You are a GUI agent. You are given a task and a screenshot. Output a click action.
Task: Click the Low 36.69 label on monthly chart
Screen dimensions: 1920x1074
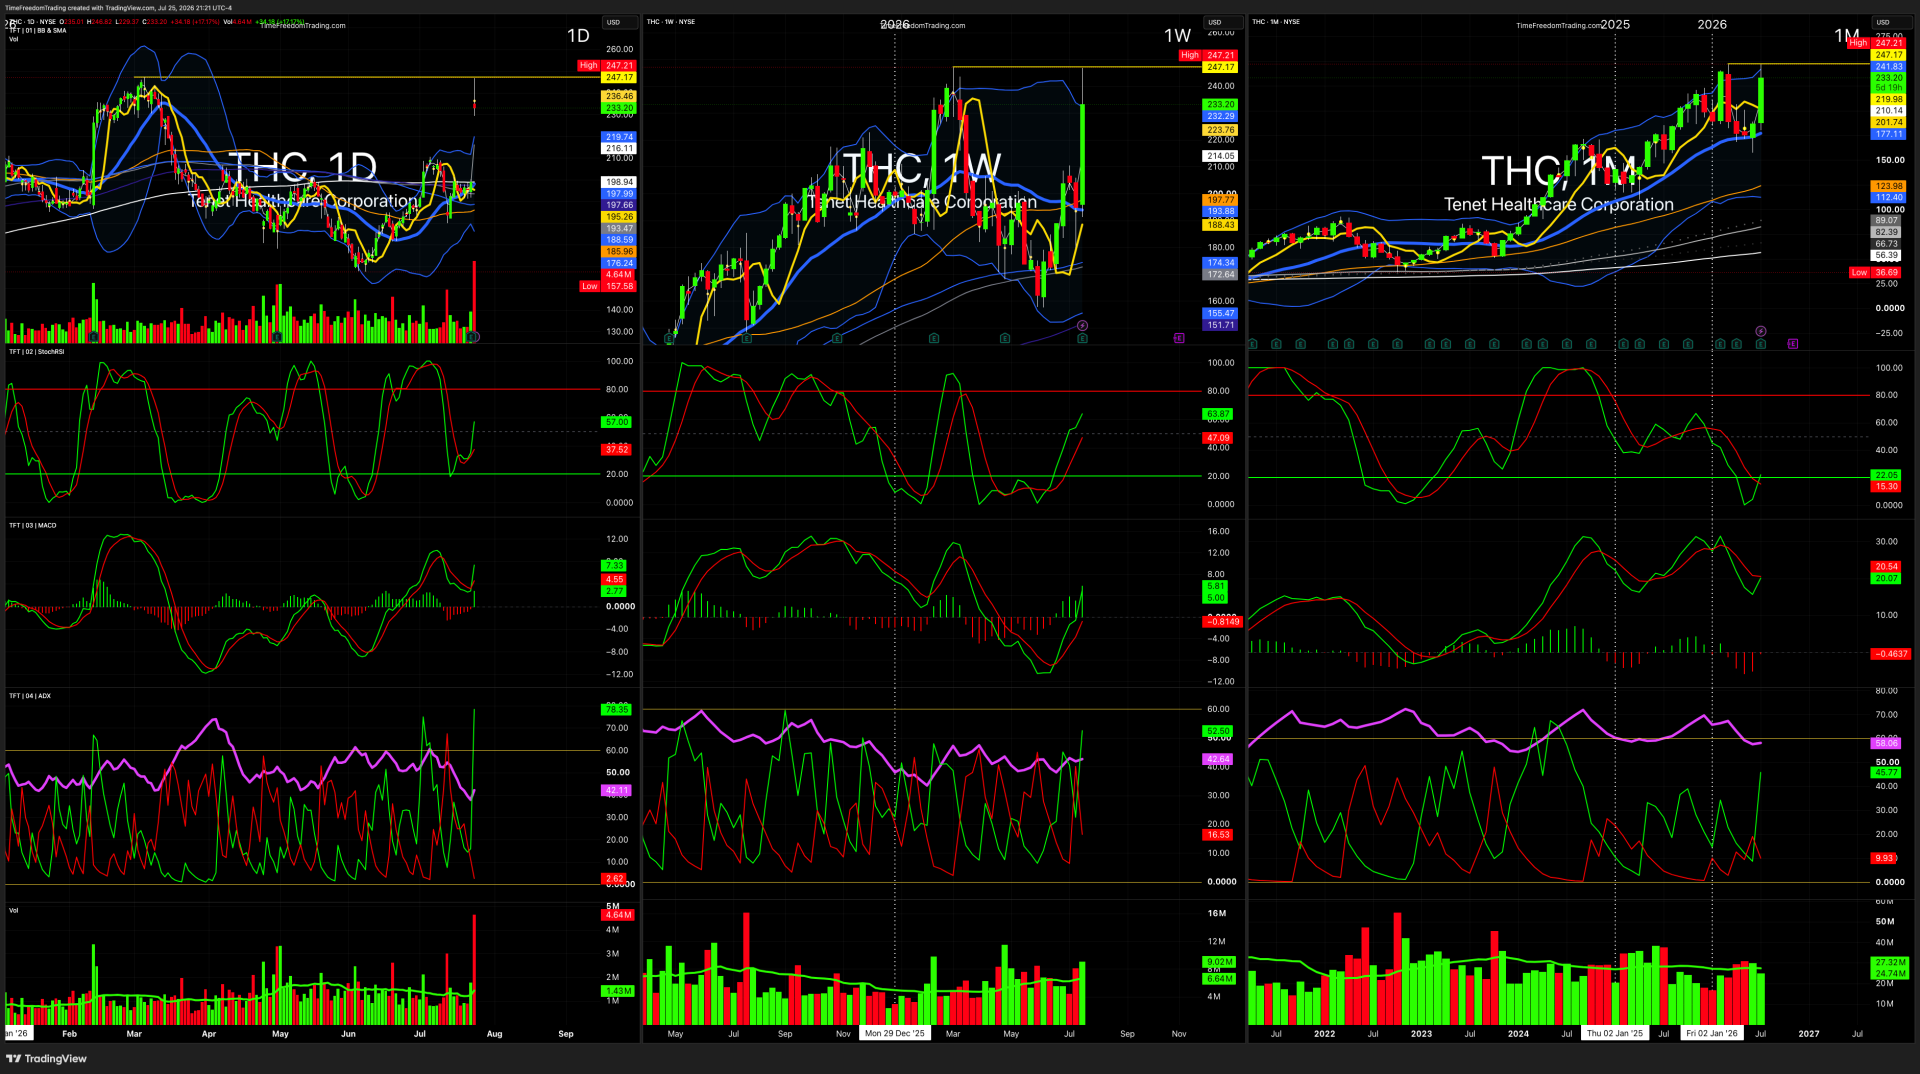pos(1877,272)
